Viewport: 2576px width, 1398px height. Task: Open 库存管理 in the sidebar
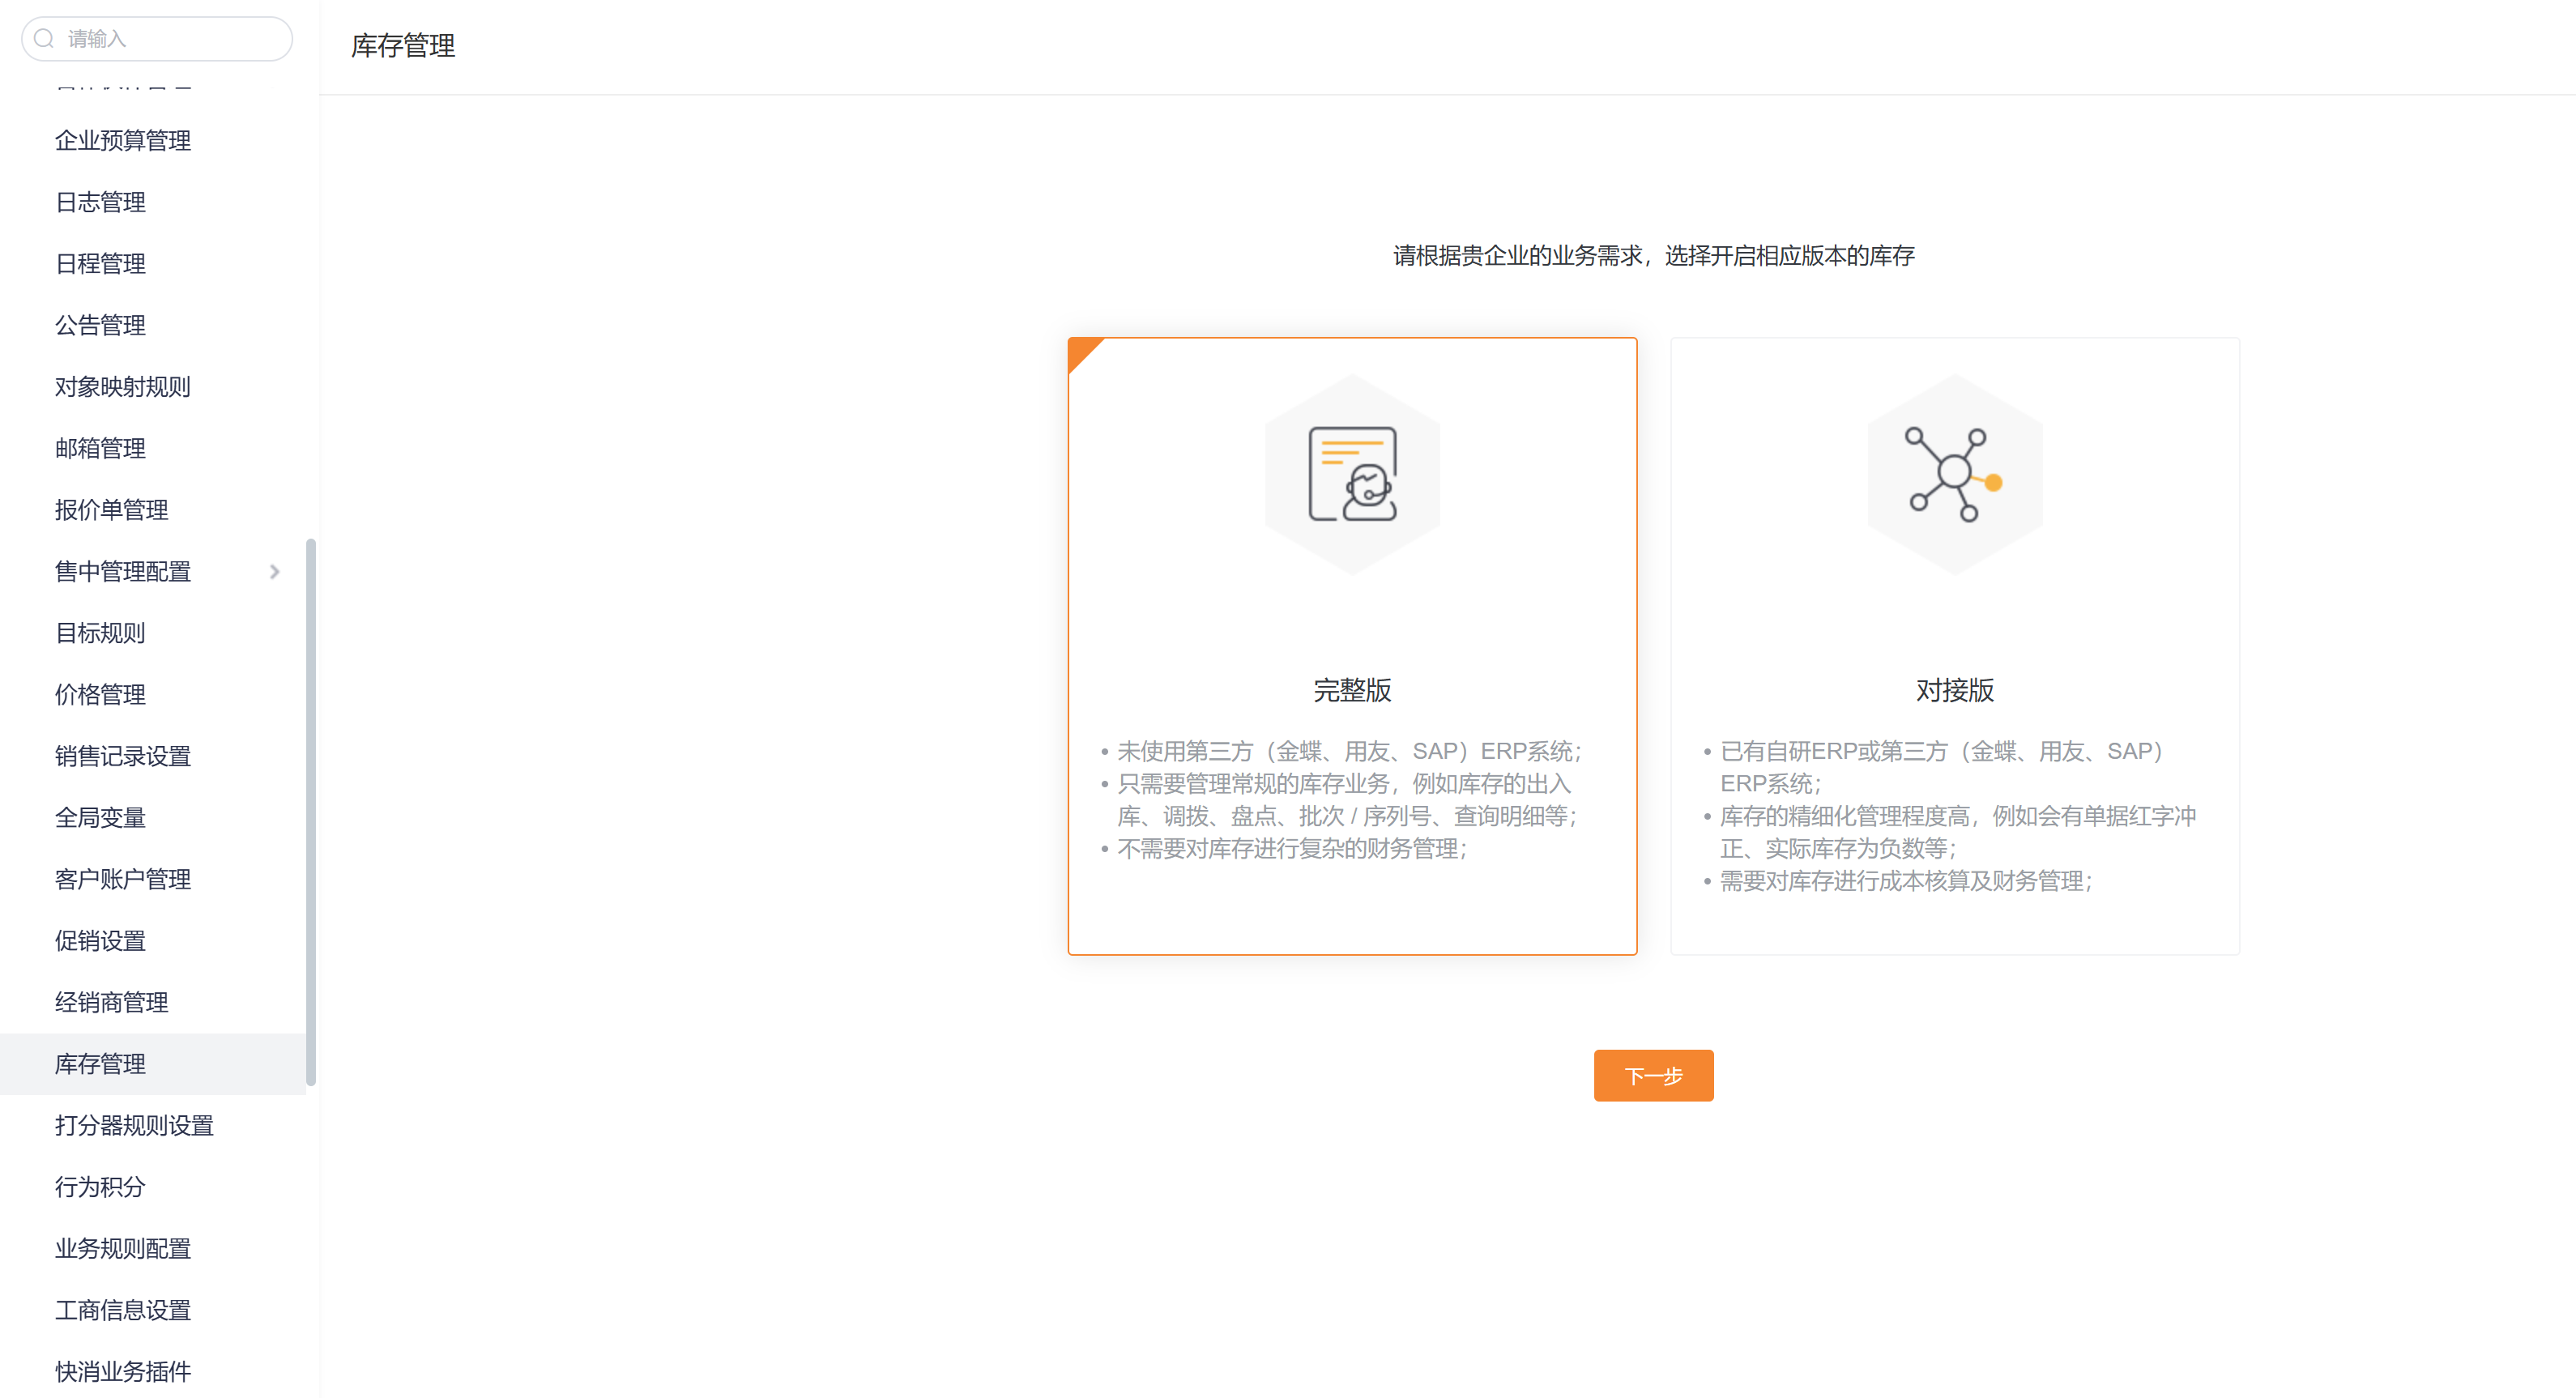(100, 1064)
